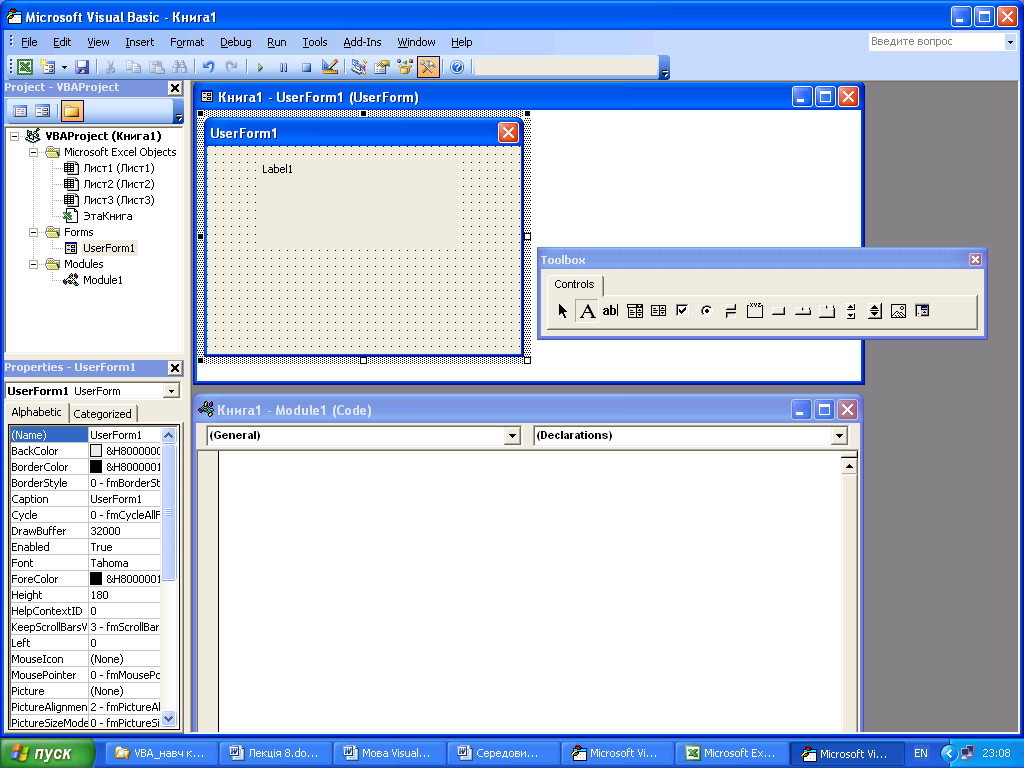Select the CheckBox tool in Toolbox

(682, 311)
